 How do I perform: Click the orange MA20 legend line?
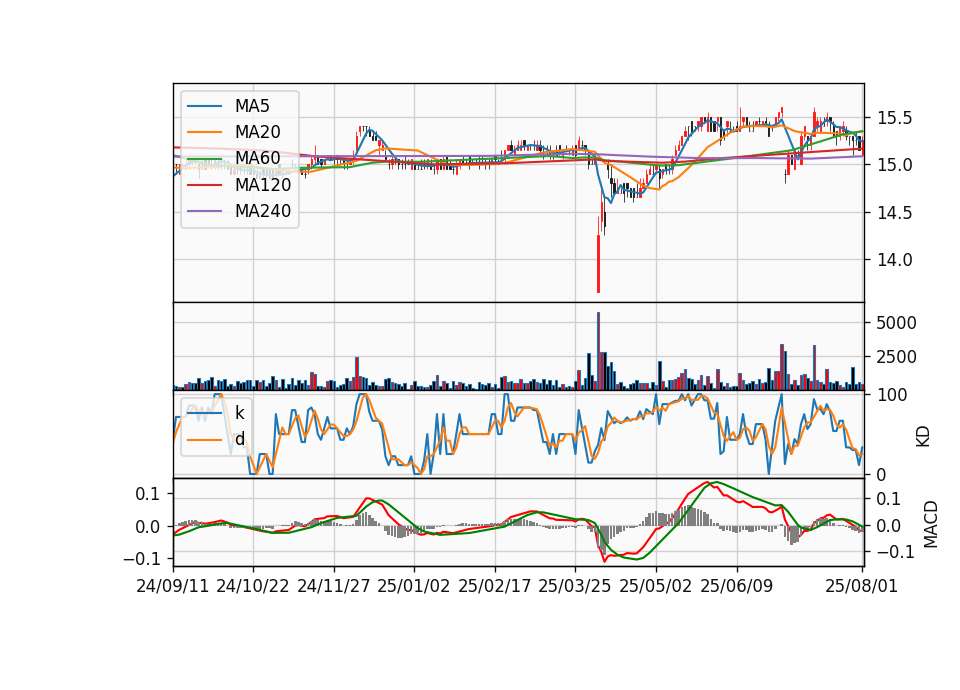pyautogui.click(x=204, y=132)
